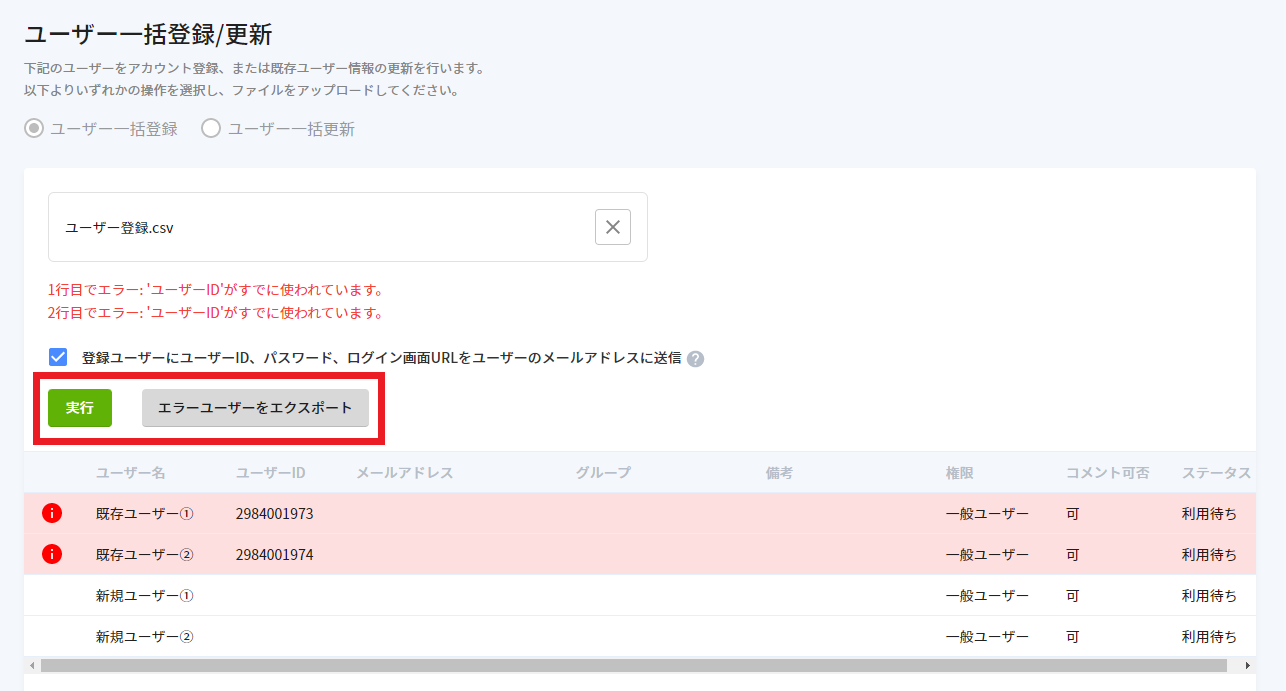Click 利用待ち status in 既存ユーザー② row
The width and height of the screenshot is (1286, 691).
click(x=1209, y=554)
